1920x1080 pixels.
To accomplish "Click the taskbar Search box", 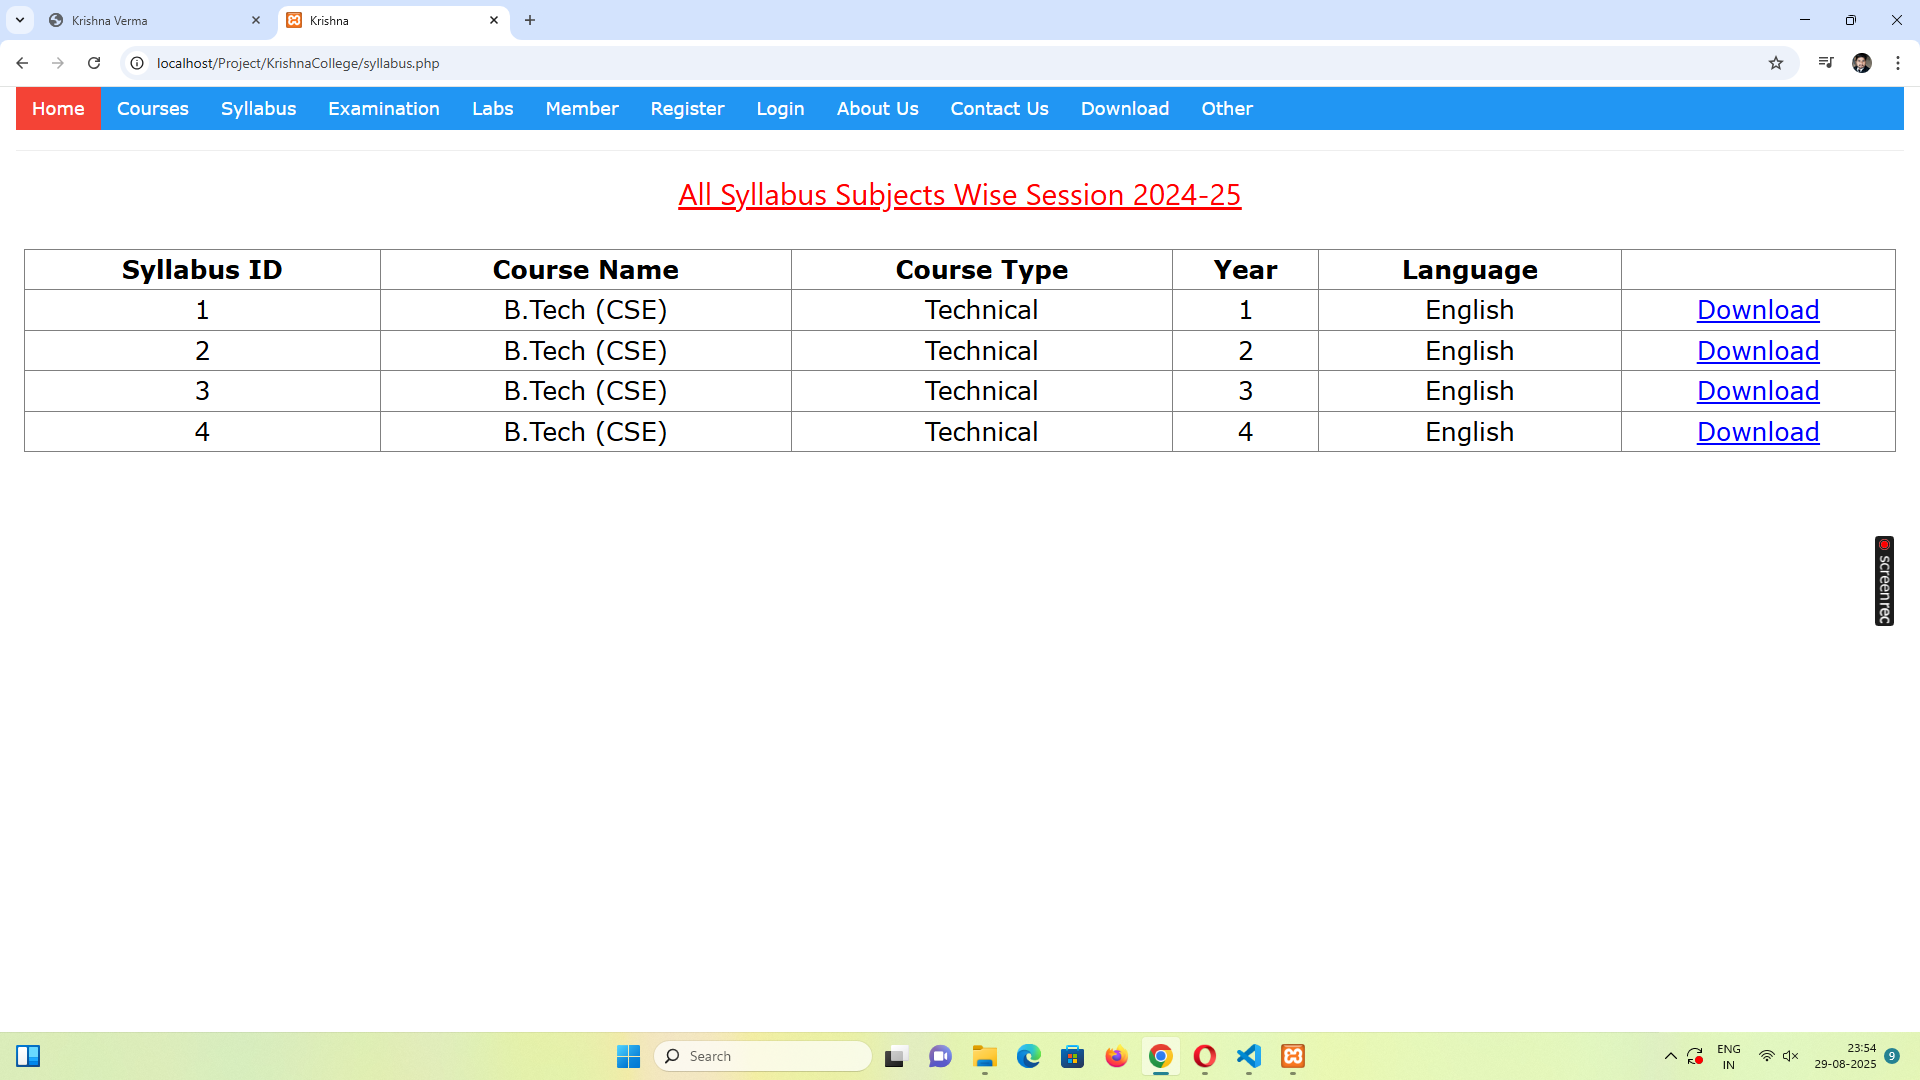I will (763, 1056).
